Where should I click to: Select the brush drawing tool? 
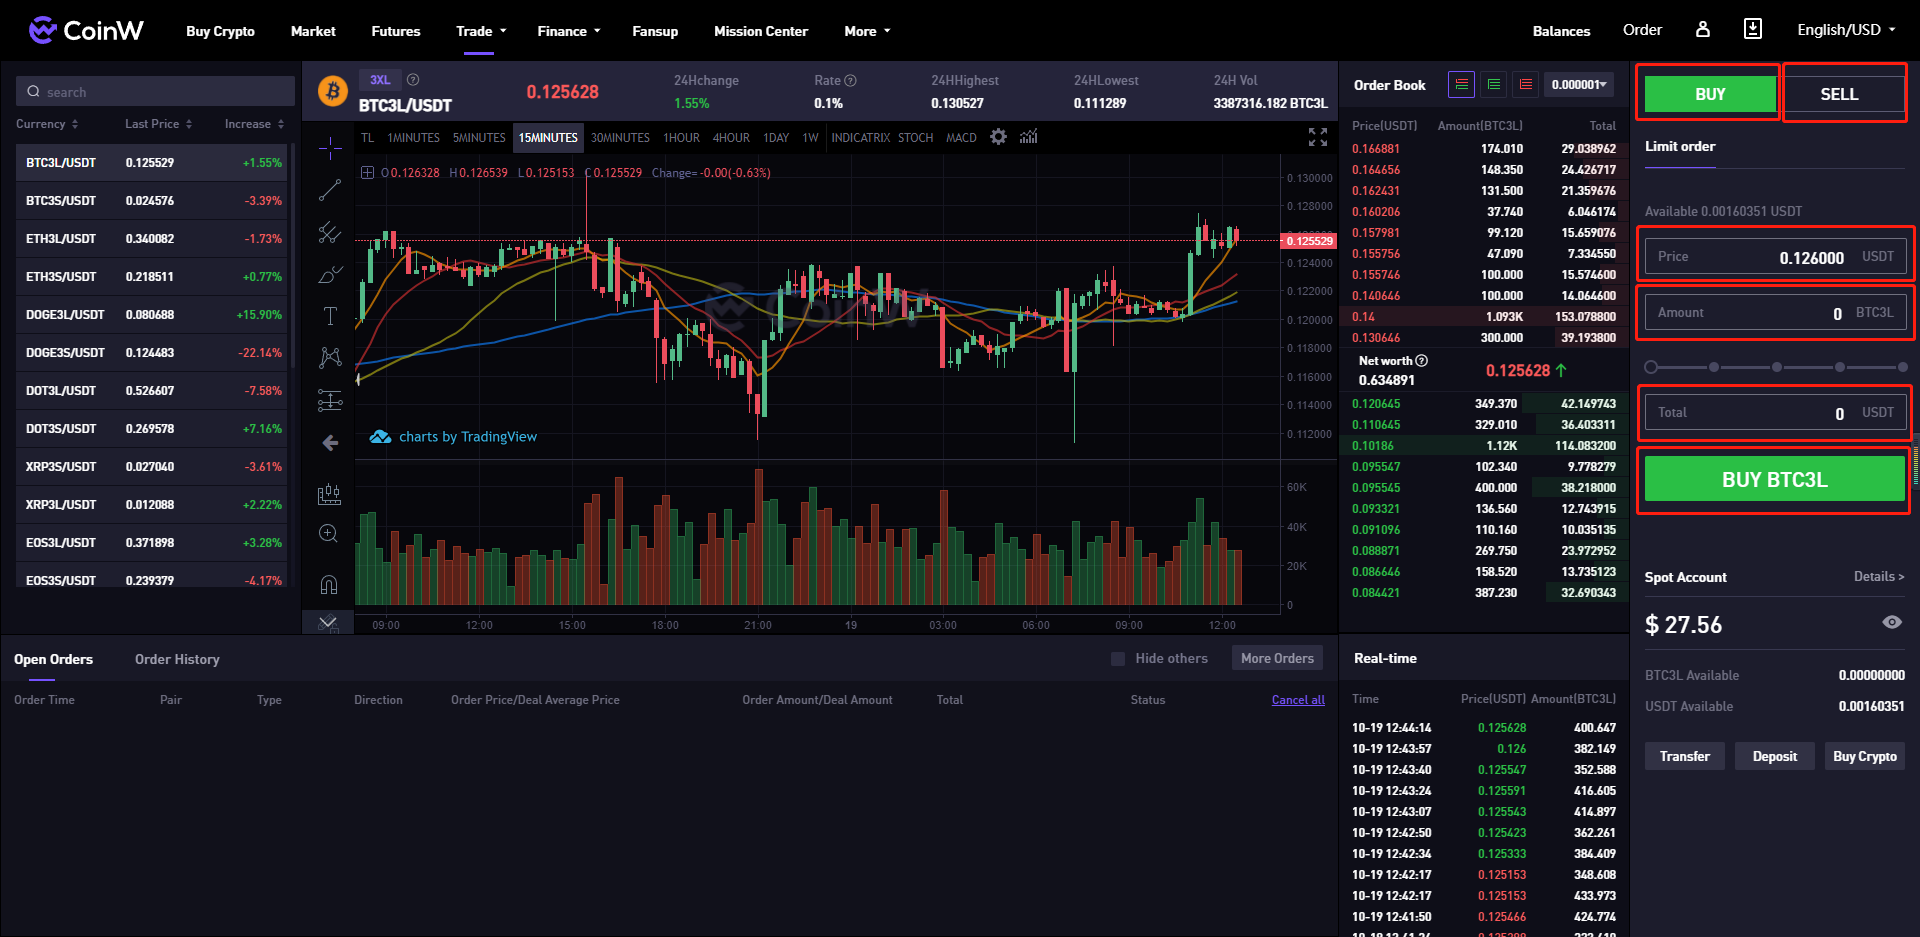[x=330, y=274]
